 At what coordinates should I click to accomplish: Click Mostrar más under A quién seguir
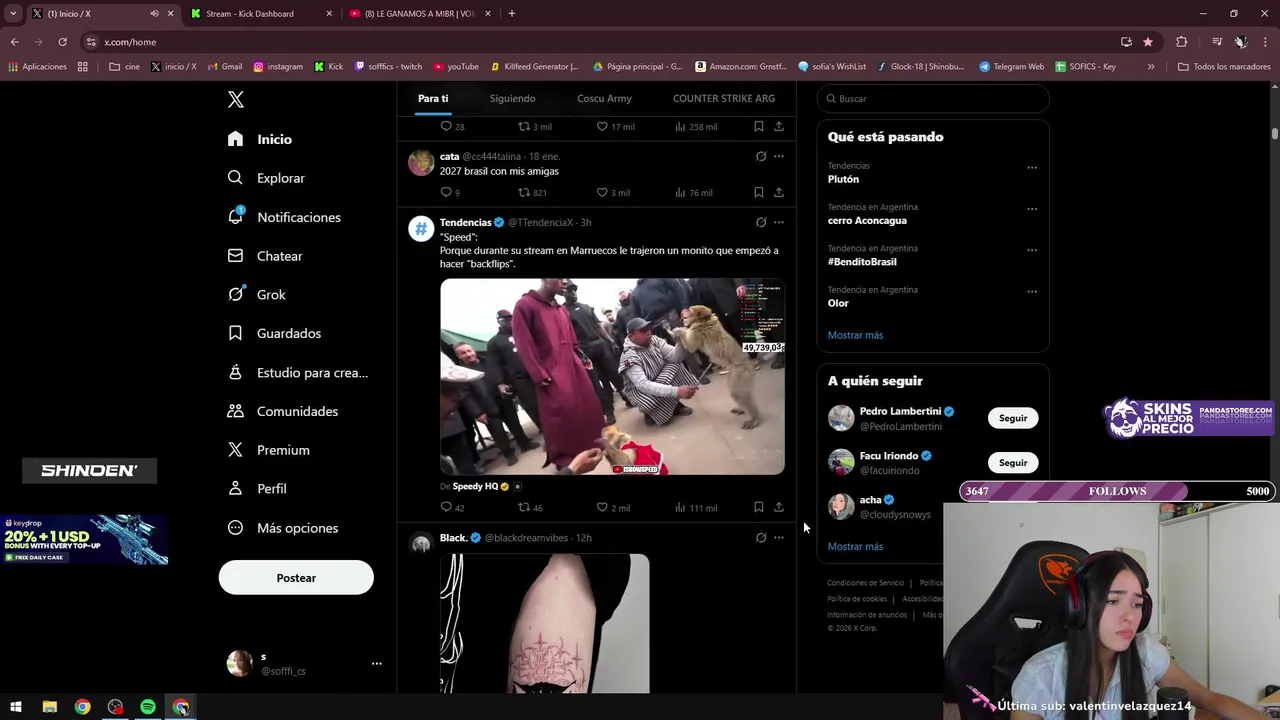click(855, 547)
